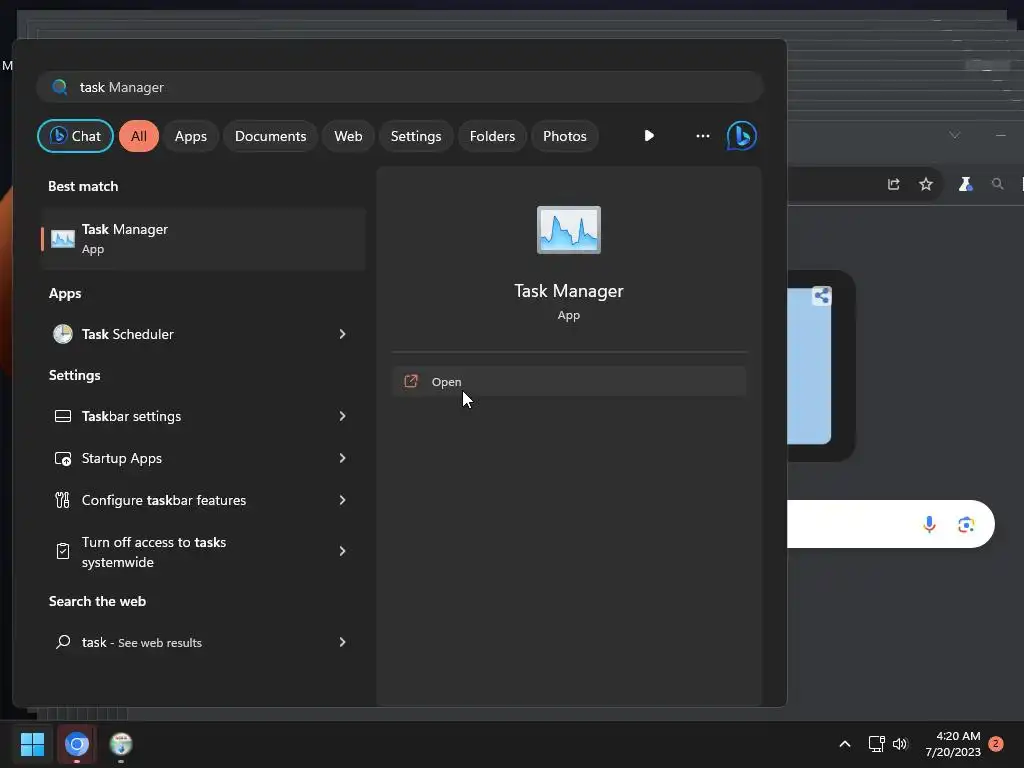1024x768 pixels.
Task: Open the globe app on taskbar
Action: [121, 744]
